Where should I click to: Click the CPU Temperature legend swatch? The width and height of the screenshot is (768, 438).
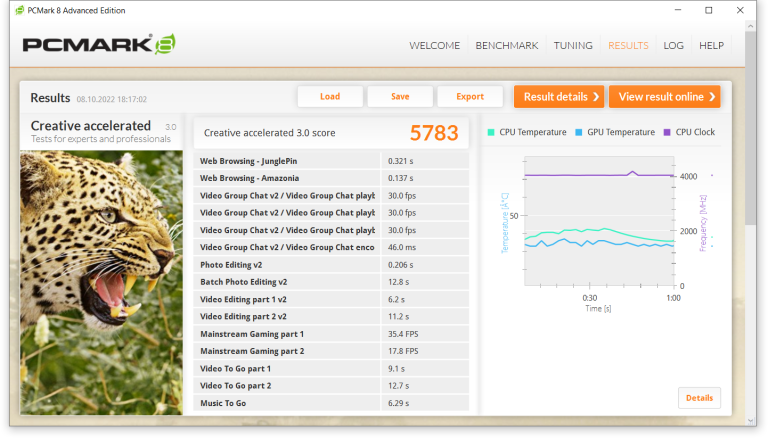pyautogui.click(x=491, y=132)
